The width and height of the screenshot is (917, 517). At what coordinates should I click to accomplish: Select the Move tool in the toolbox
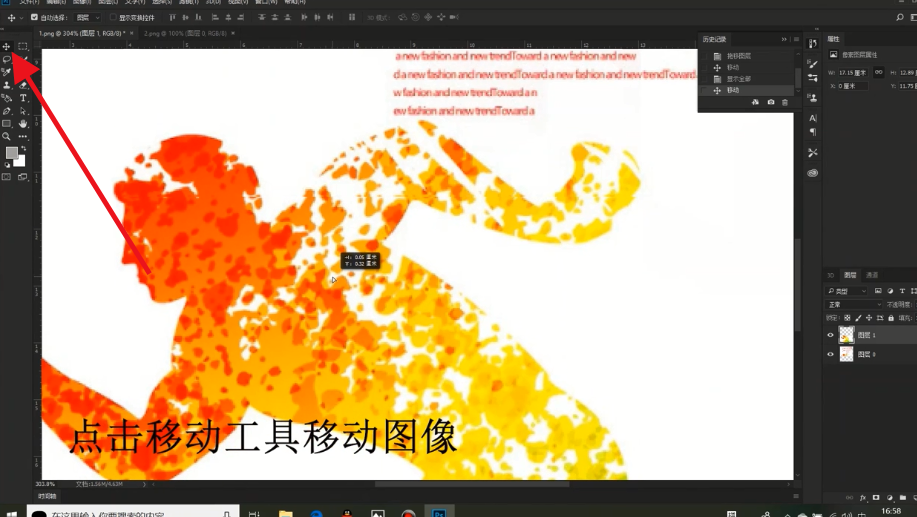6,46
